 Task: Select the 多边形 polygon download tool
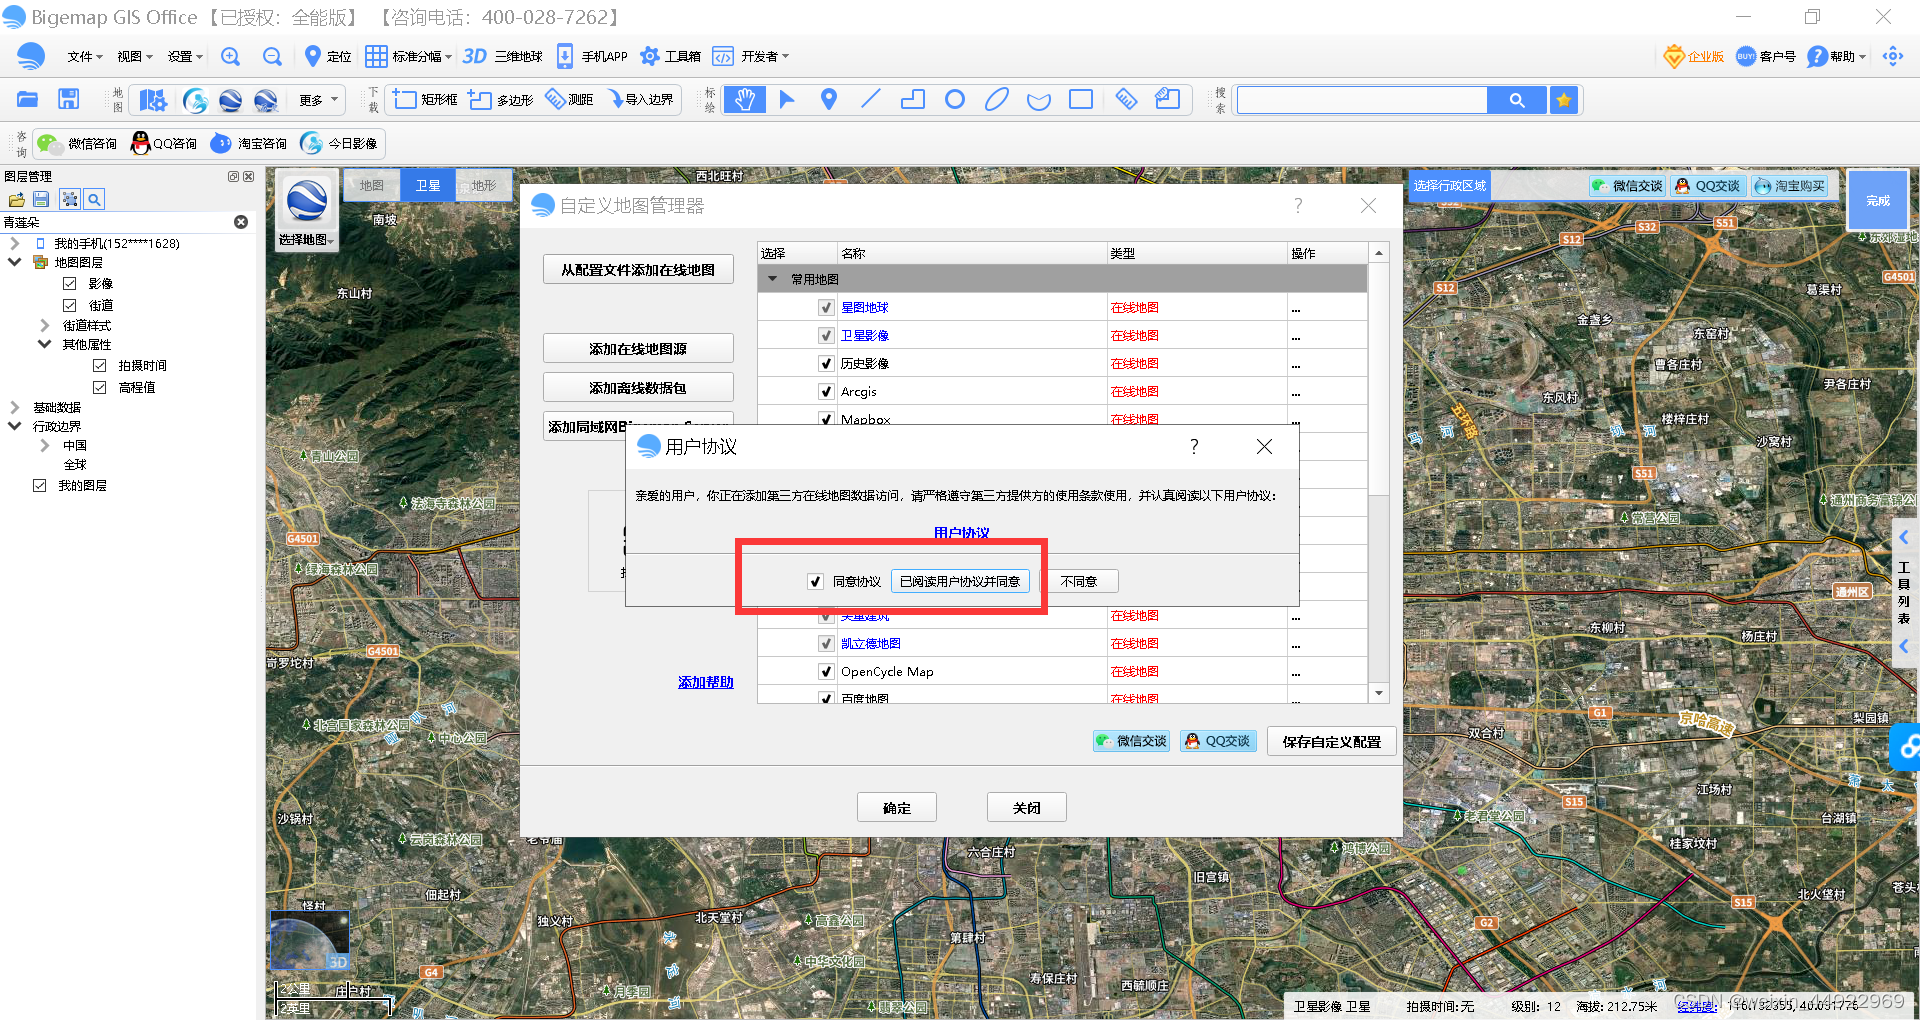click(501, 99)
